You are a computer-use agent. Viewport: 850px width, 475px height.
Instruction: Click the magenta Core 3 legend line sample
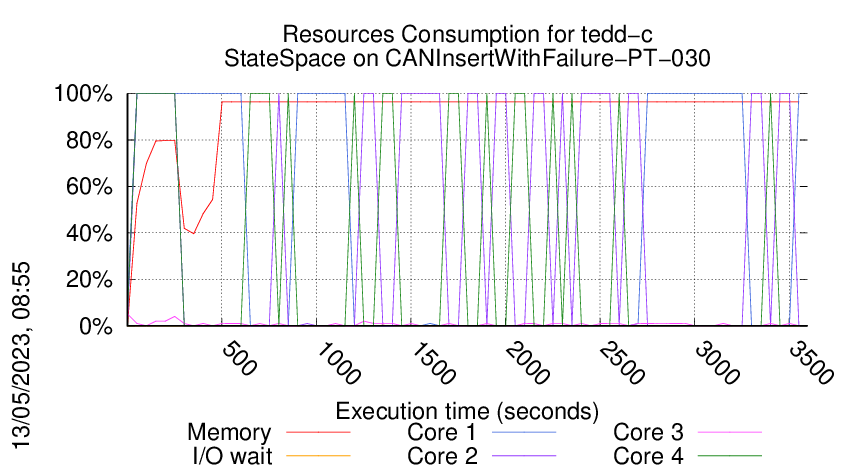tap(730, 433)
